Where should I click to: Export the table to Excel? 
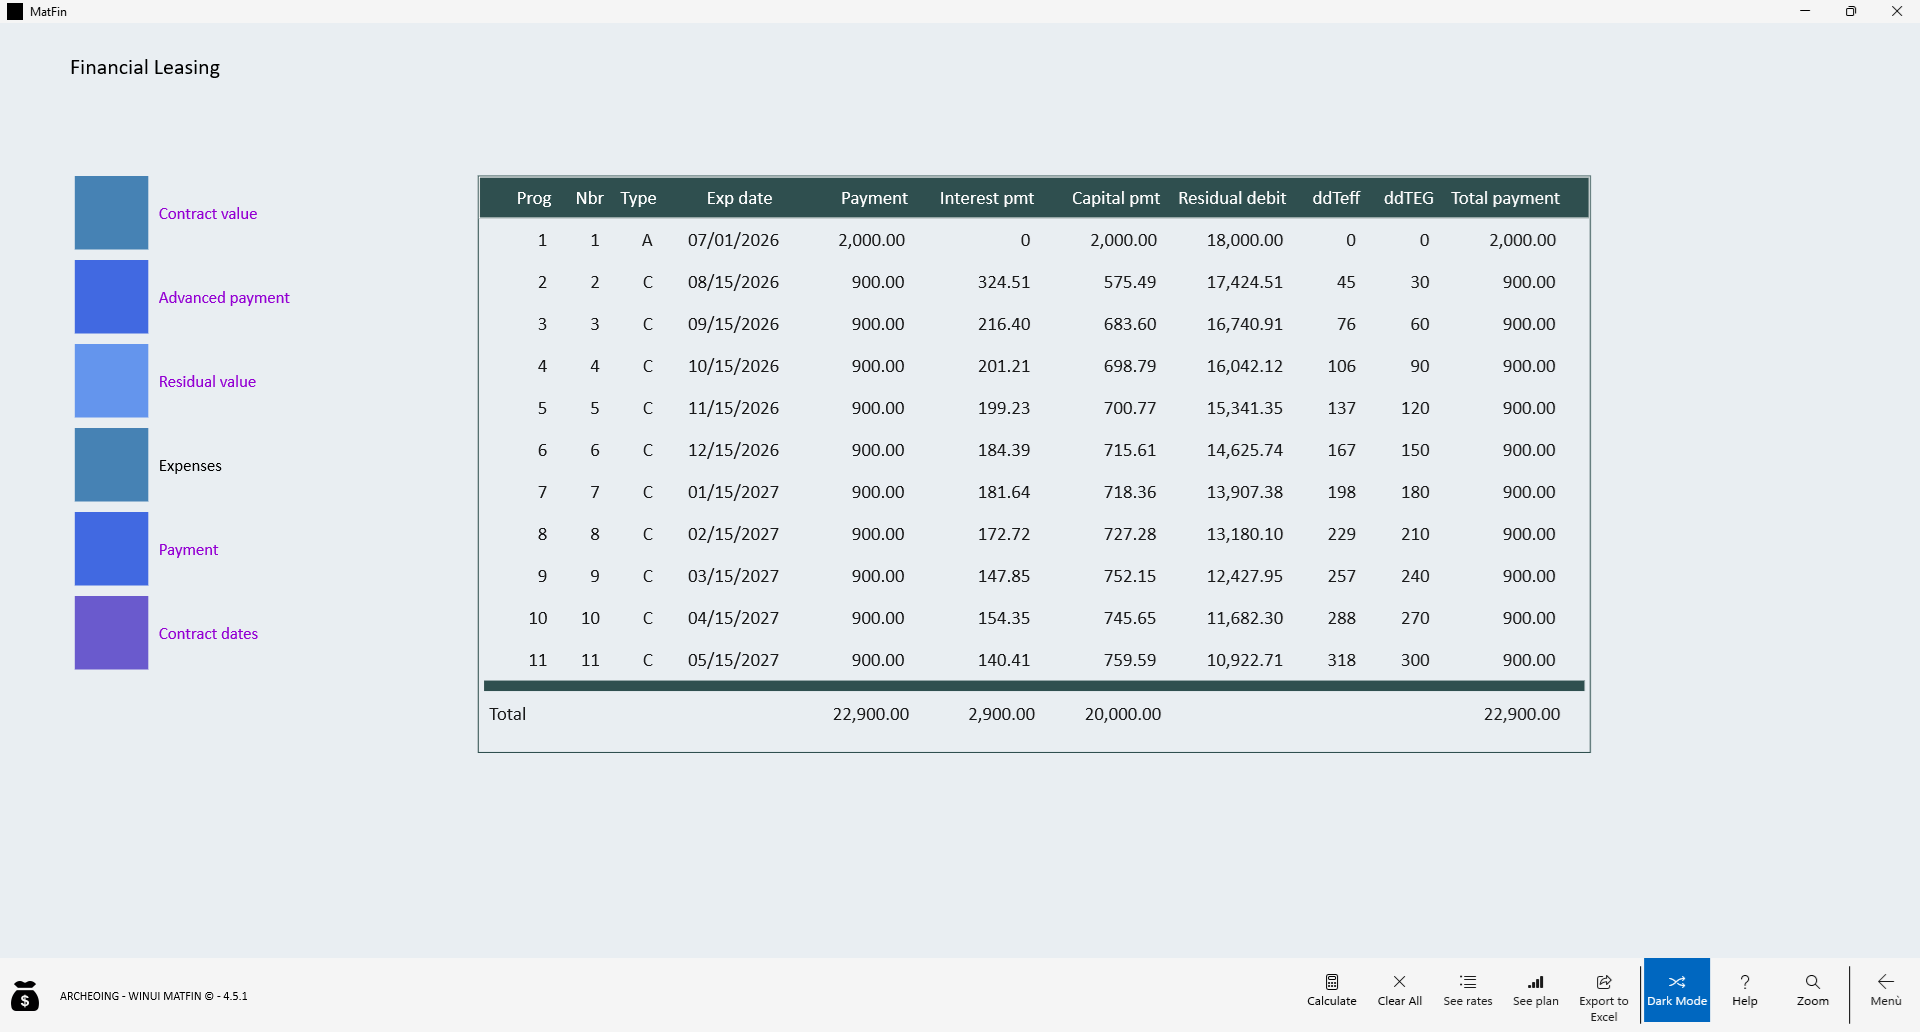[1603, 996]
